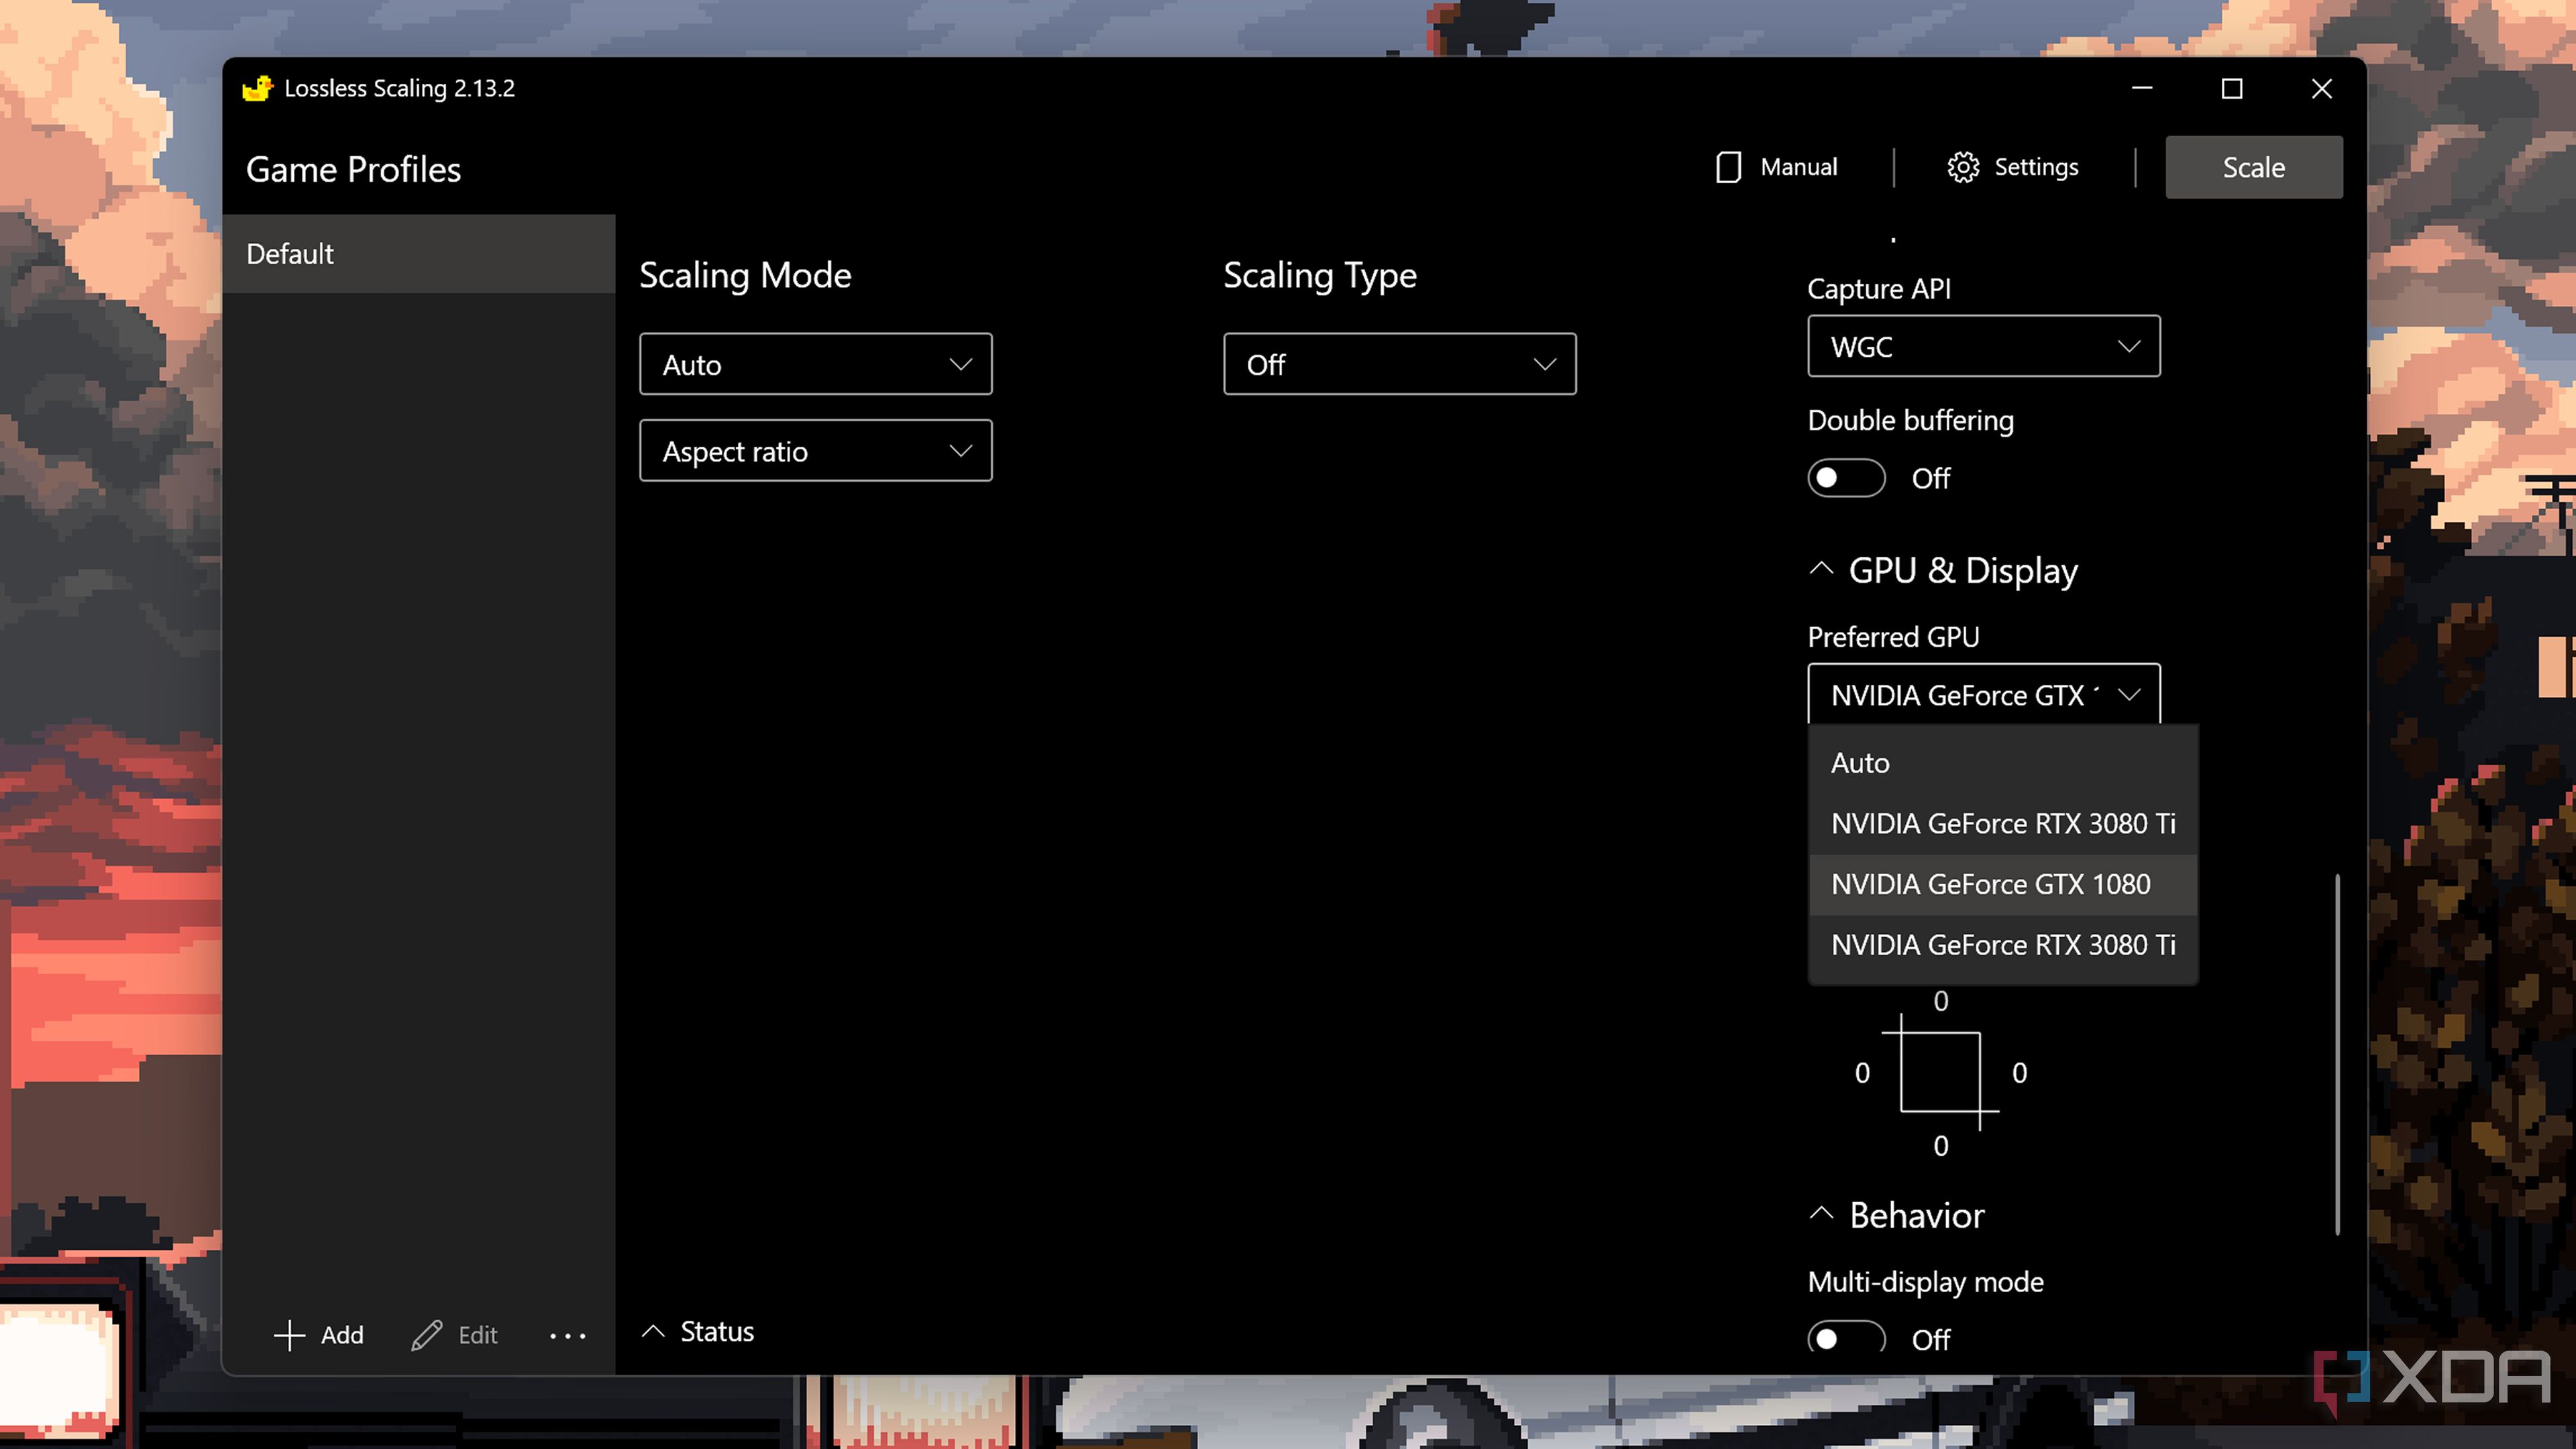
Task: Open the Scaling Mode Auto dropdown
Action: pos(815,365)
